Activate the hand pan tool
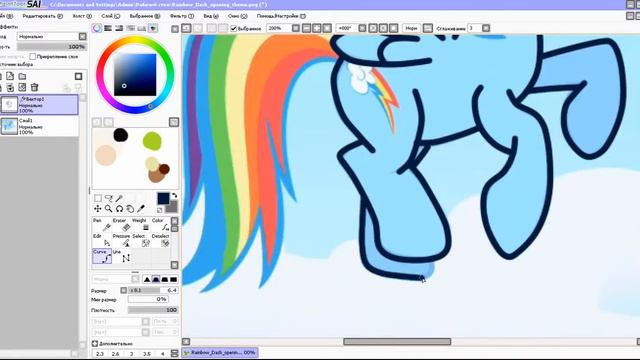640x360 pixels. tap(130, 209)
